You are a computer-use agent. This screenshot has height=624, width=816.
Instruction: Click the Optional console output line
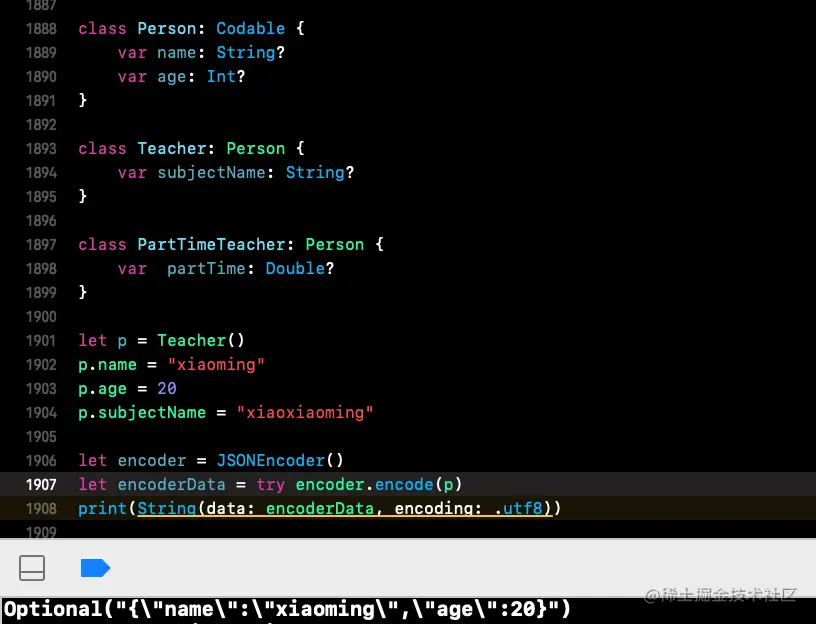[x=287, y=609]
